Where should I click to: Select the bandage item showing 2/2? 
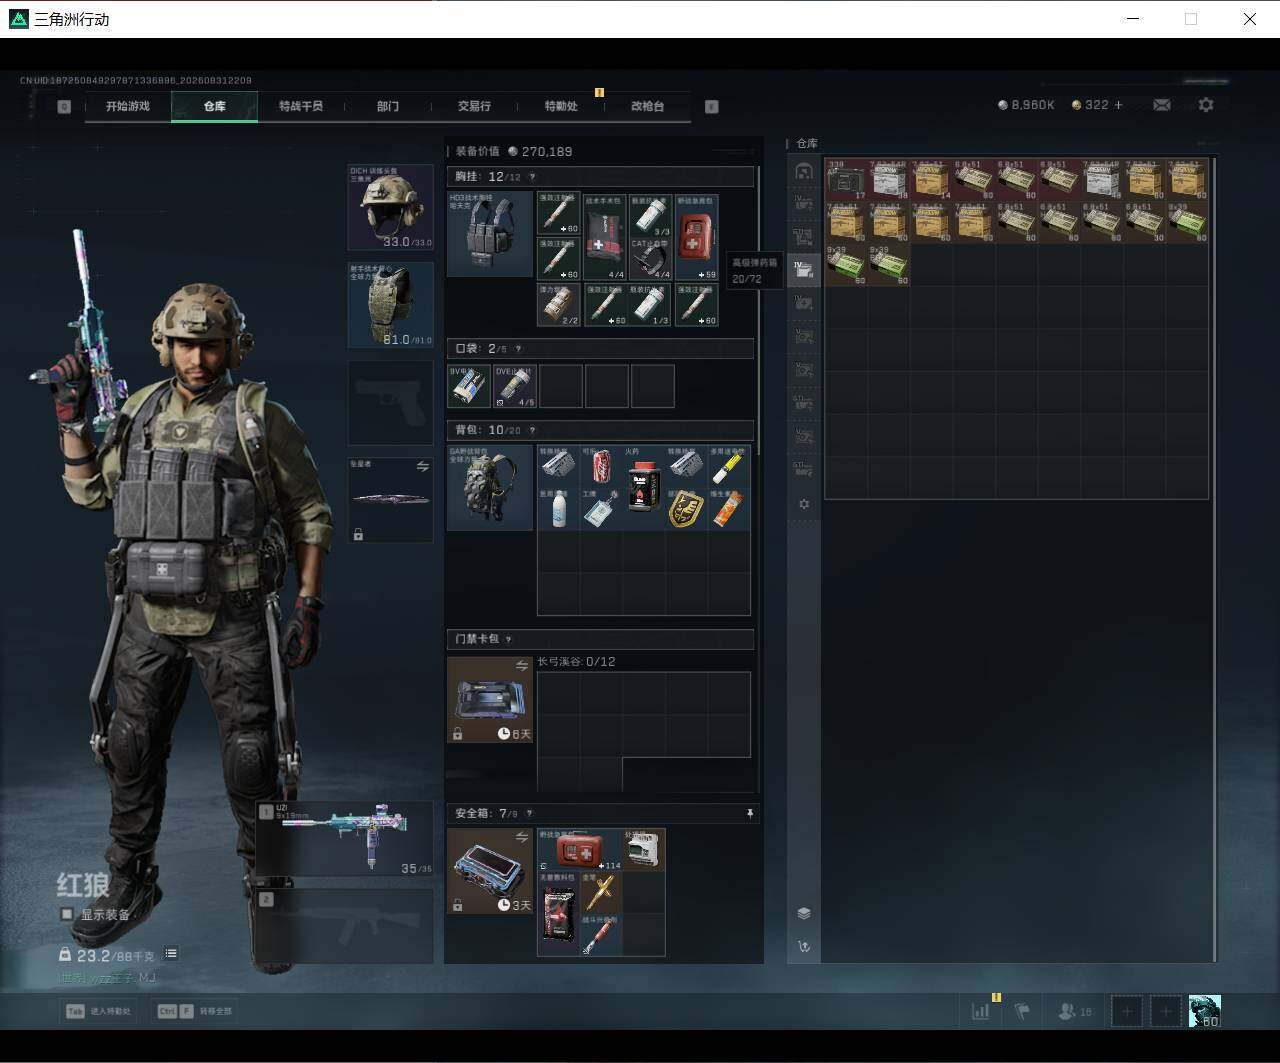pyautogui.click(x=559, y=305)
